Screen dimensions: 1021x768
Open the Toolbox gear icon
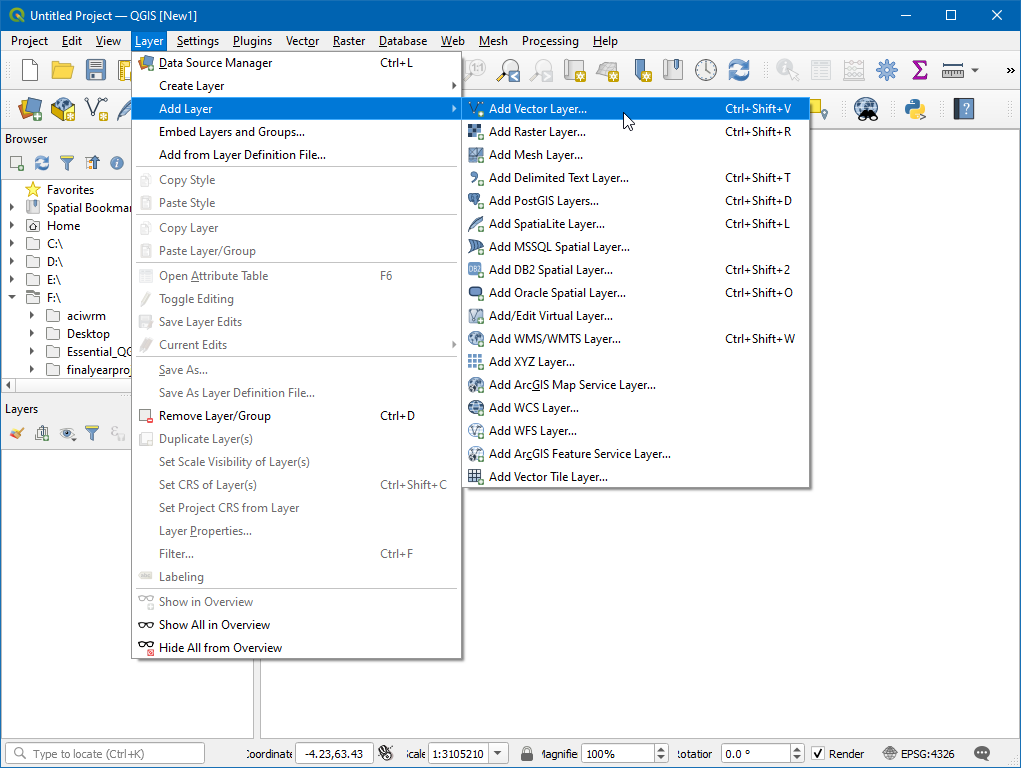coord(886,70)
